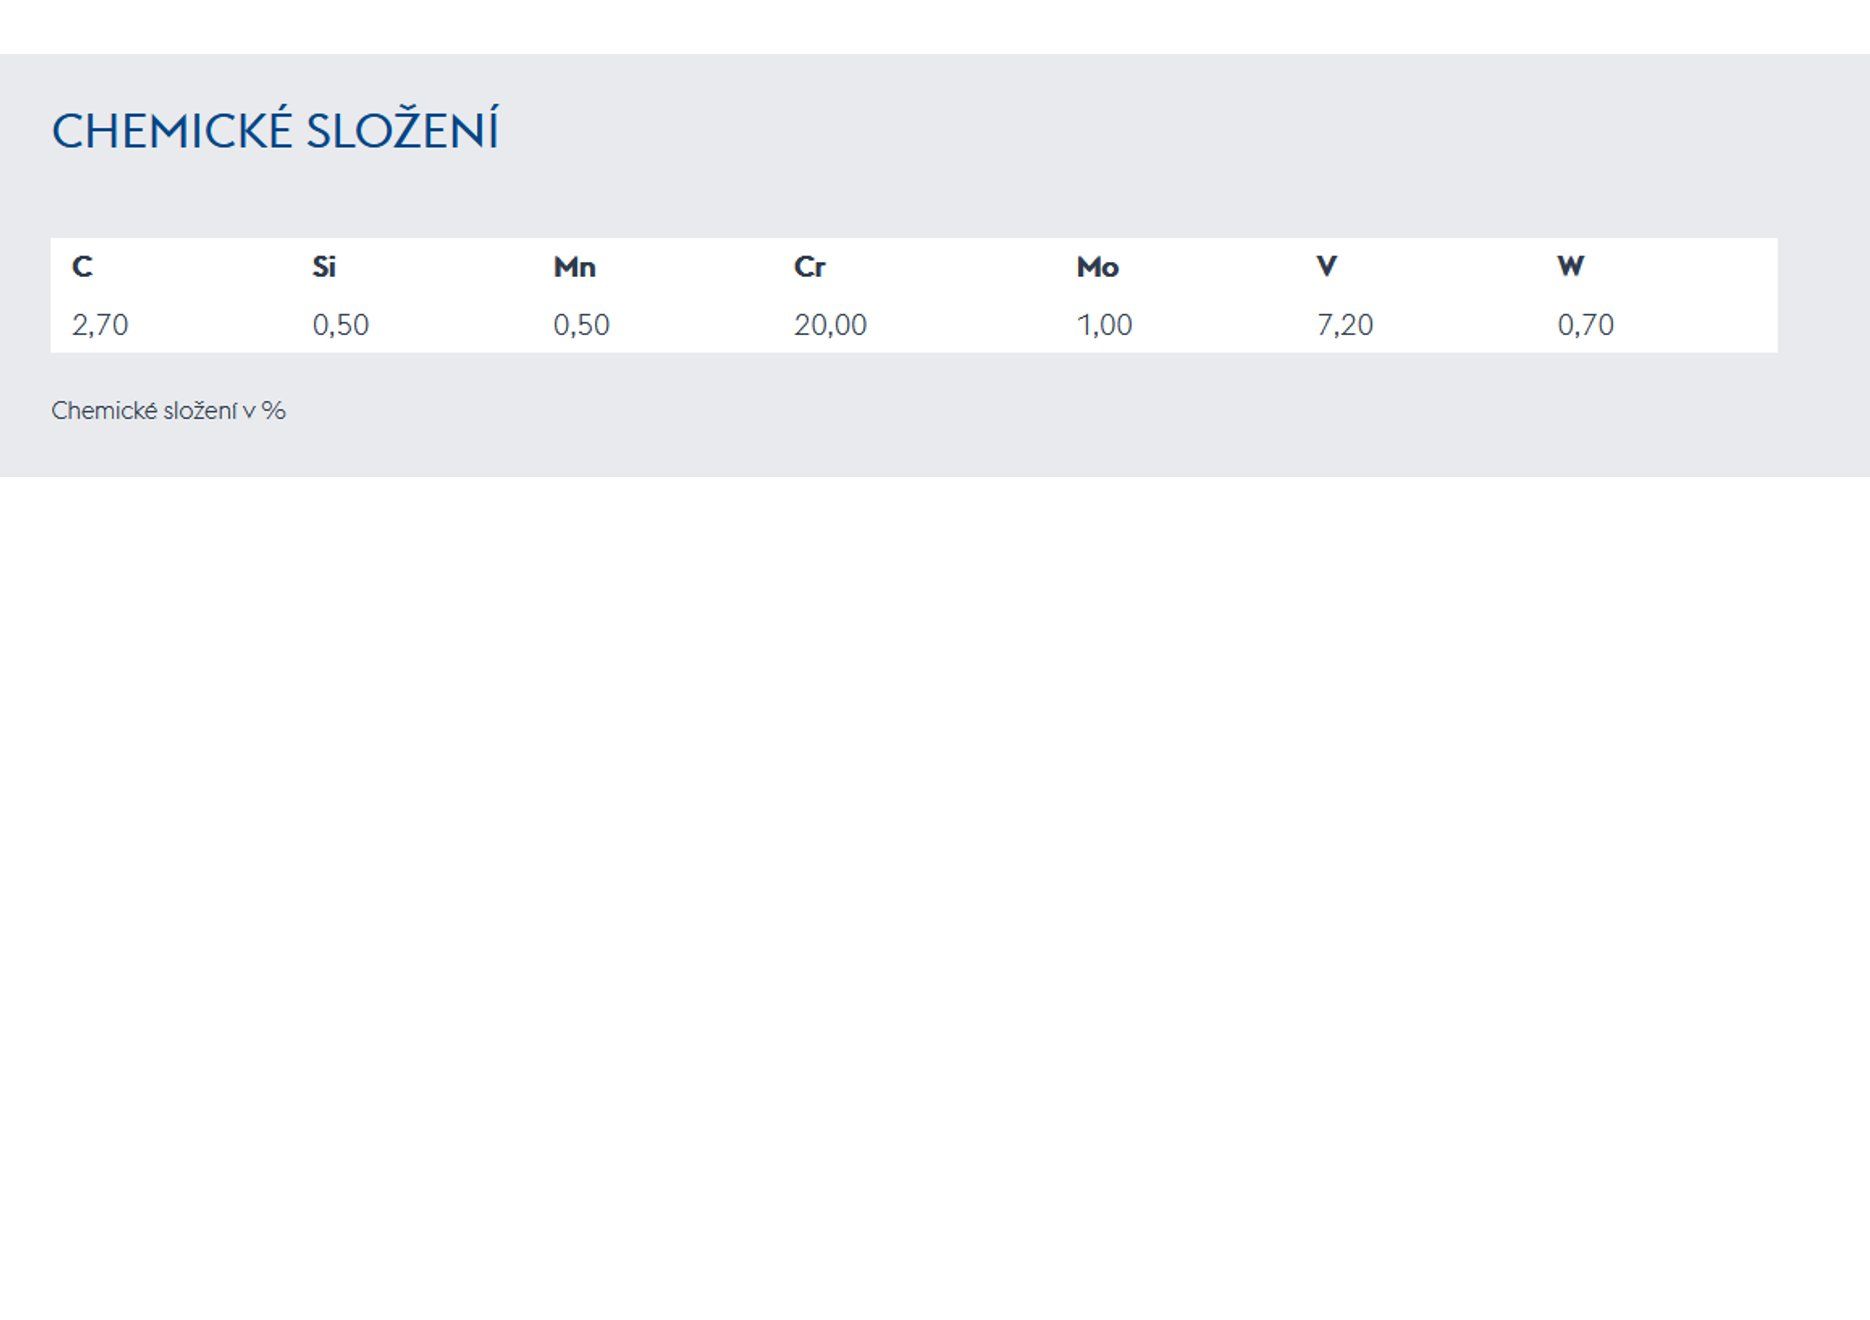Click the molybdenum value 1,00

click(1104, 325)
